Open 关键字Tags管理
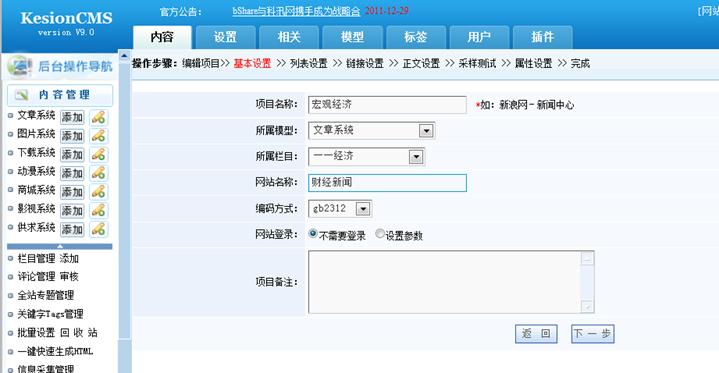Viewport: 719px width, 373px height. coord(50,314)
